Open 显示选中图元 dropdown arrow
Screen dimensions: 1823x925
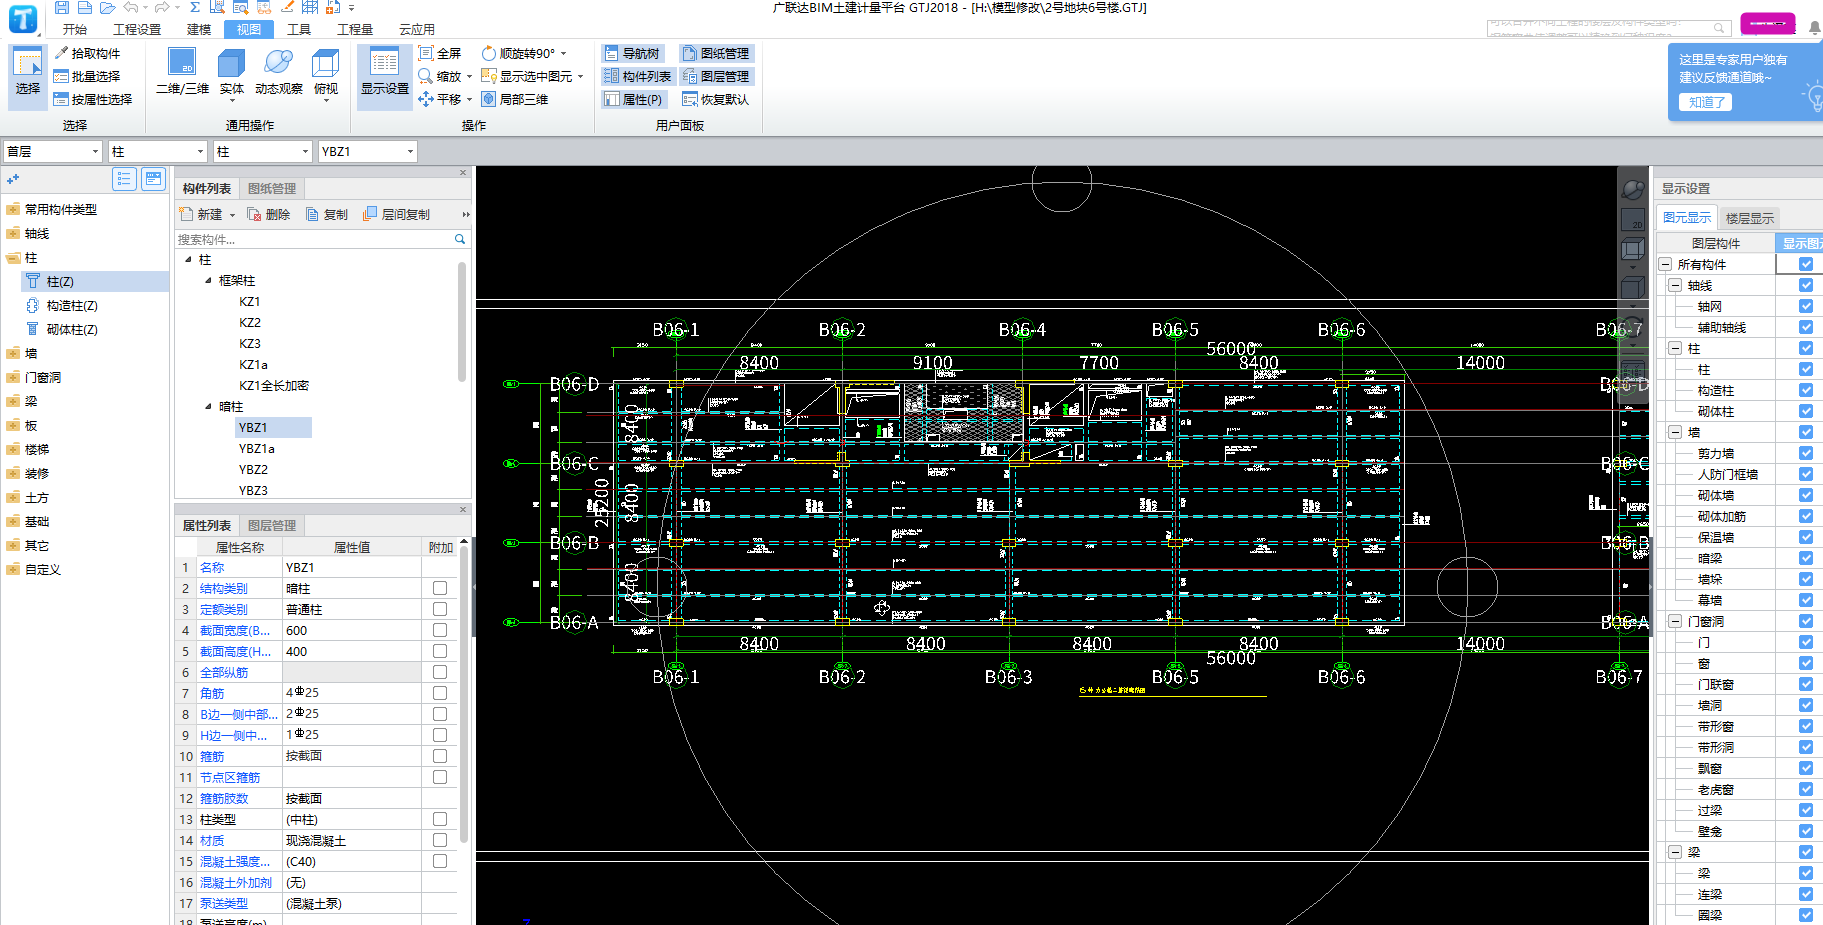(580, 76)
